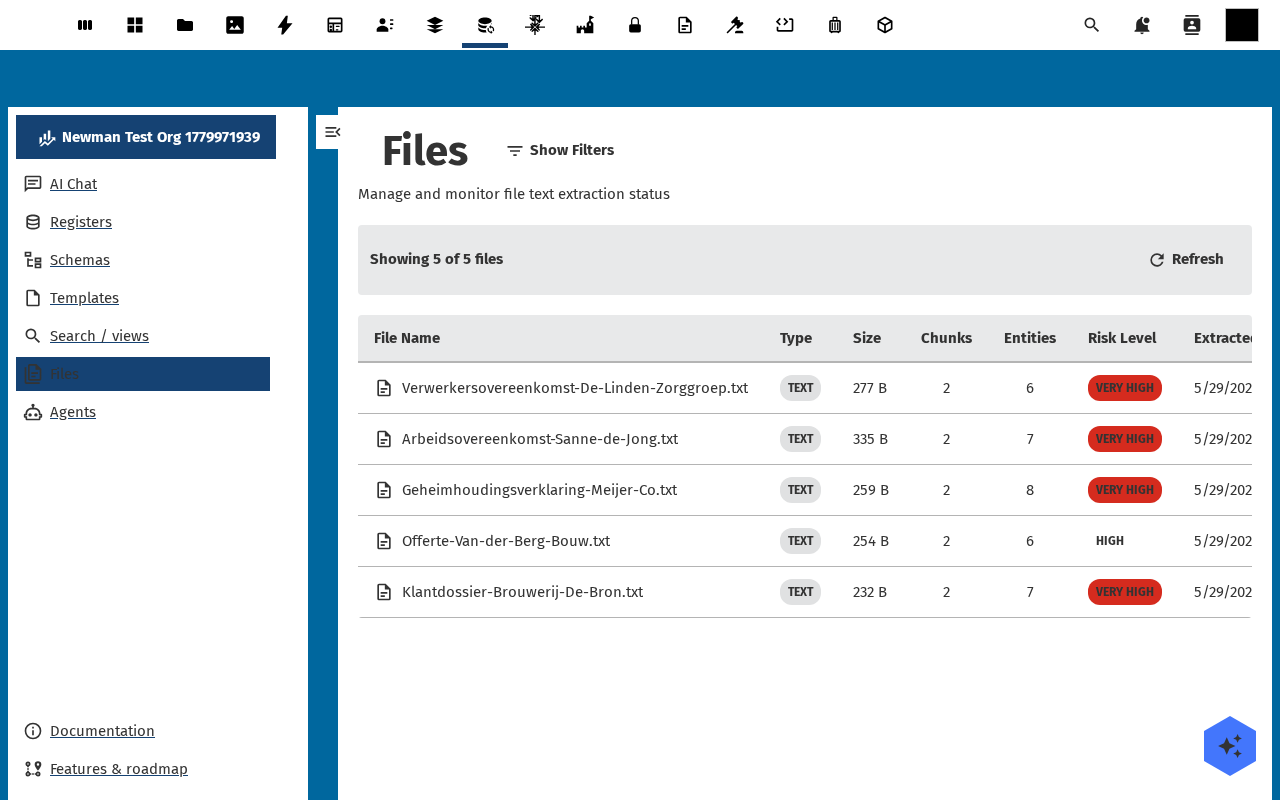Click the Refresh button
The height and width of the screenshot is (800, 1280).
(x=1186, y=259)
